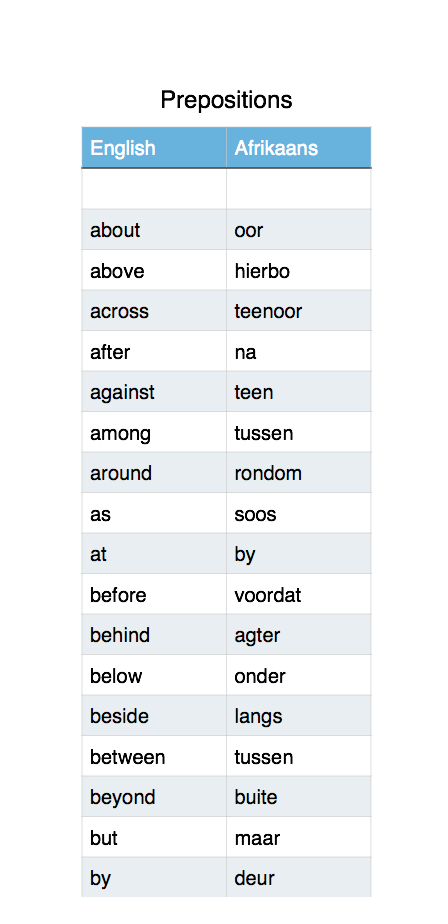Select the English cell 'at'

pyautogui.click(x=154, y=554)
